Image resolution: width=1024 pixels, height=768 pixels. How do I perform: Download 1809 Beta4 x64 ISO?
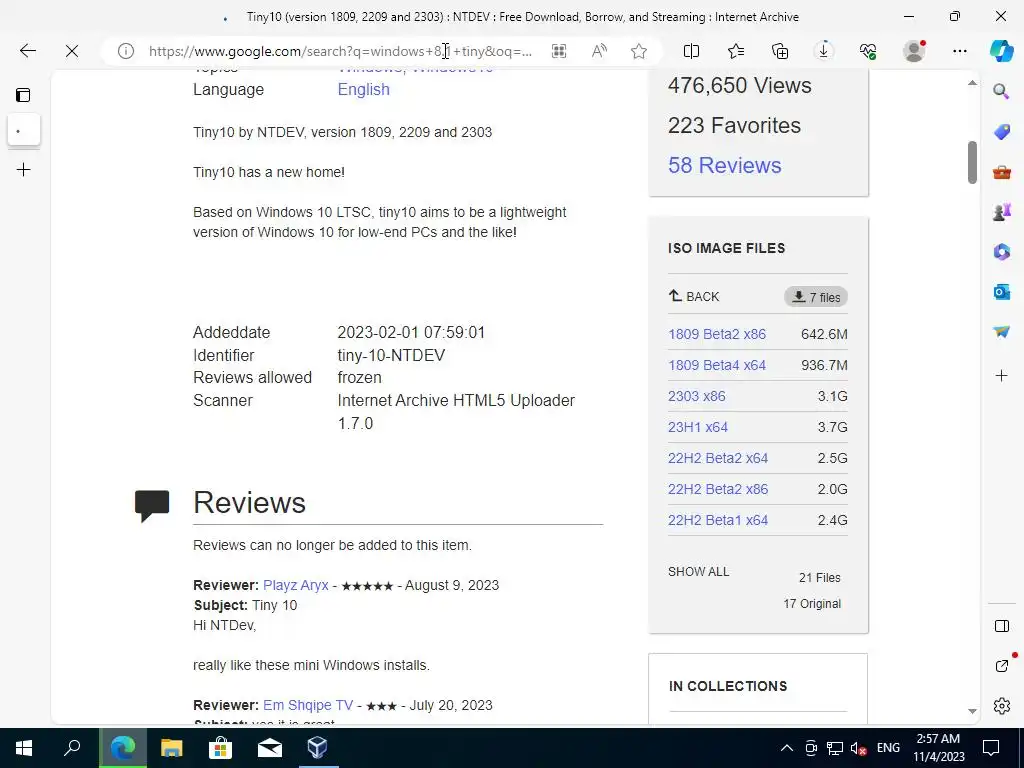[716, 365]
